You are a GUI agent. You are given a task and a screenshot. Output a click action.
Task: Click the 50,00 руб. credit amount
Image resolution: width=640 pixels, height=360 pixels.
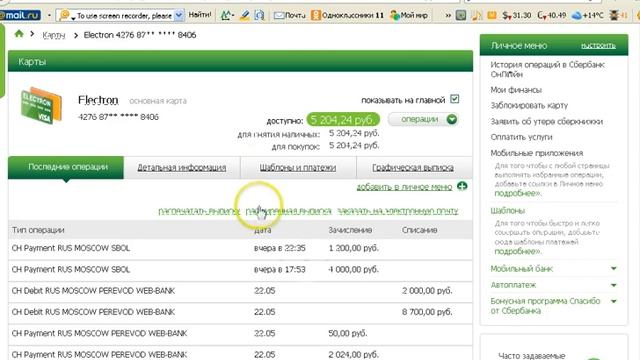click(x=348, y=333)
